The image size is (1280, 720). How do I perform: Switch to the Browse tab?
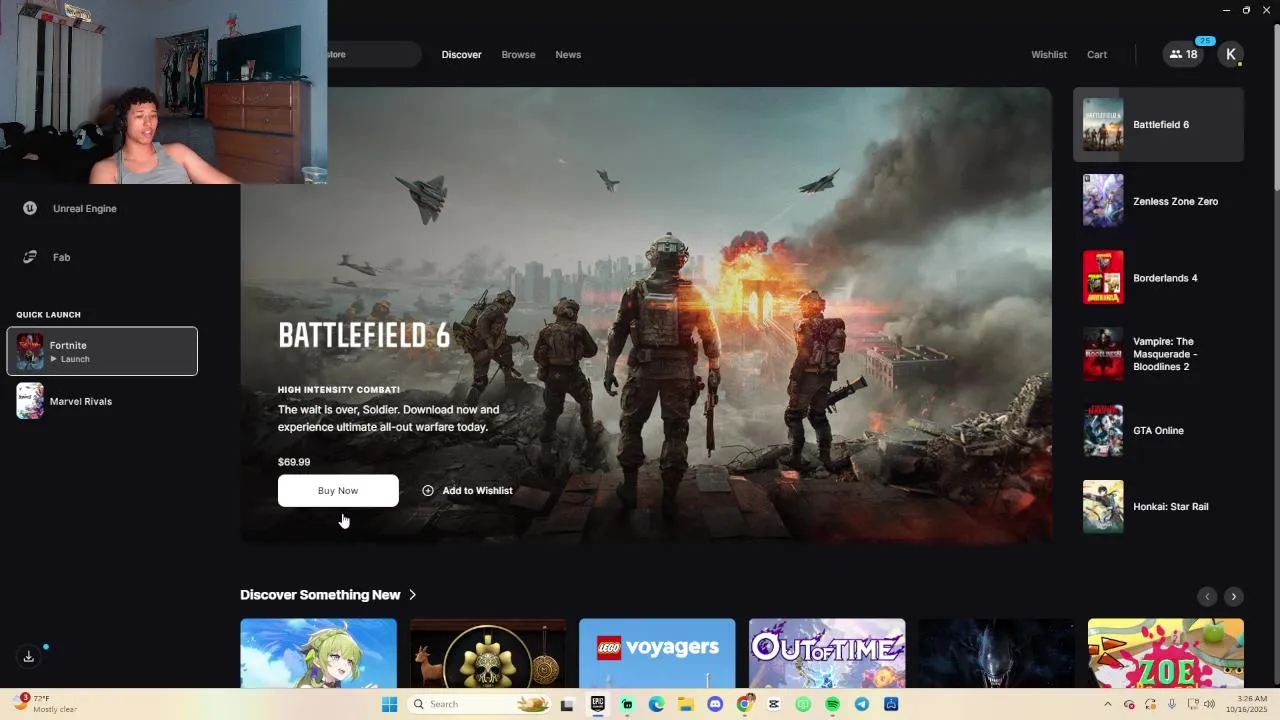point(518,54)
